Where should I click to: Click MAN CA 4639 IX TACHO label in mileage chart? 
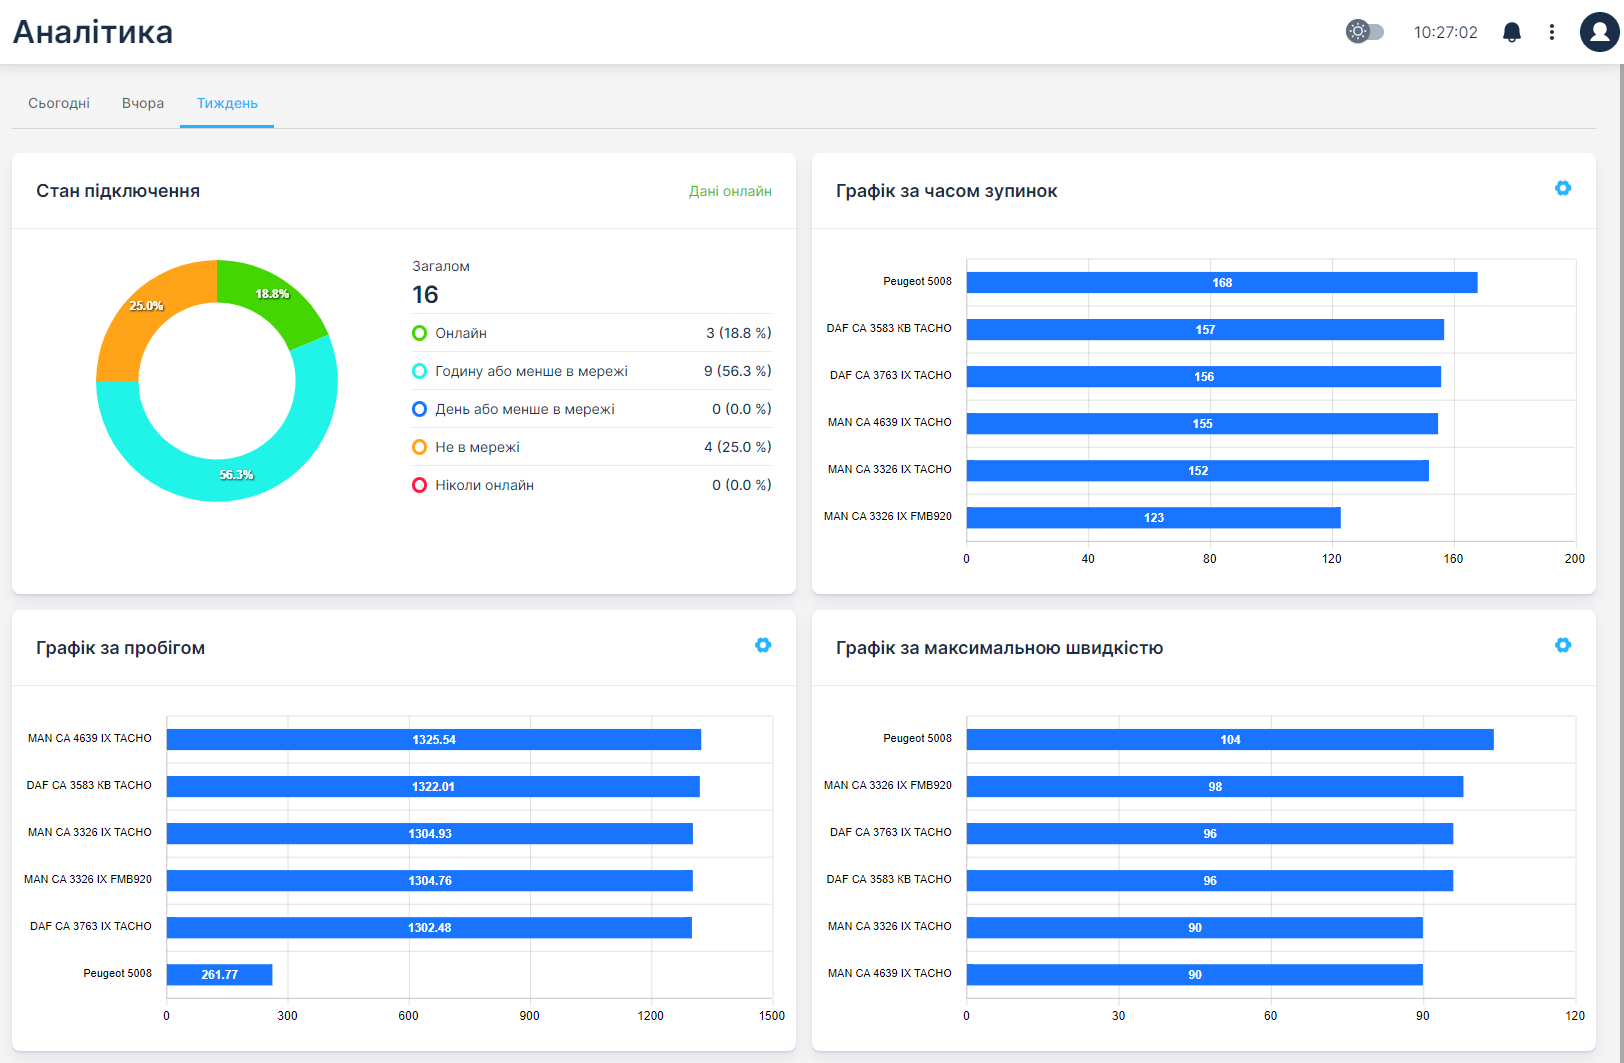click(90, 738)
